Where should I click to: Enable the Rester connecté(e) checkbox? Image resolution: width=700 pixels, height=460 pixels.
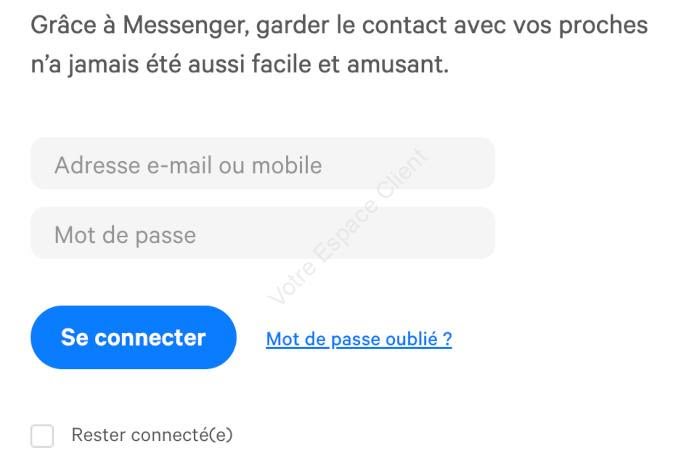[x=42, y=435]
